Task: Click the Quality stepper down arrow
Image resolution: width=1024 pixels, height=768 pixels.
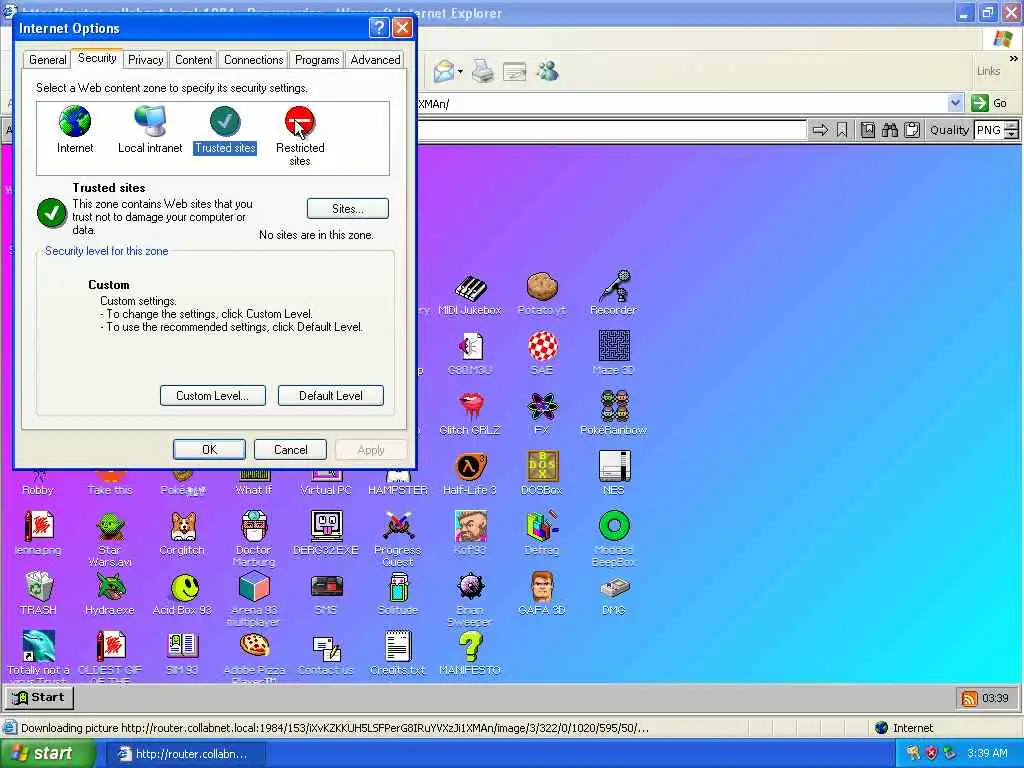Action: pos(1012,135)
